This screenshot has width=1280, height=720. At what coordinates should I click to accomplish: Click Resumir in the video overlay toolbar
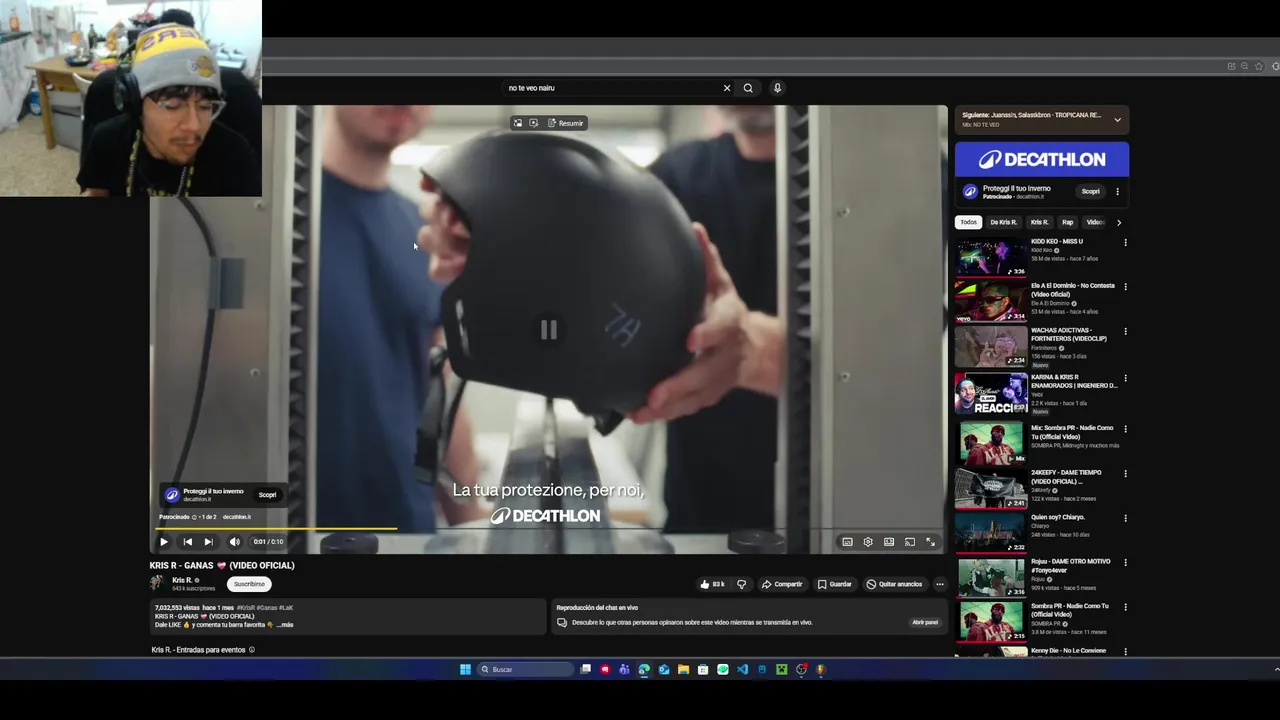566,123
